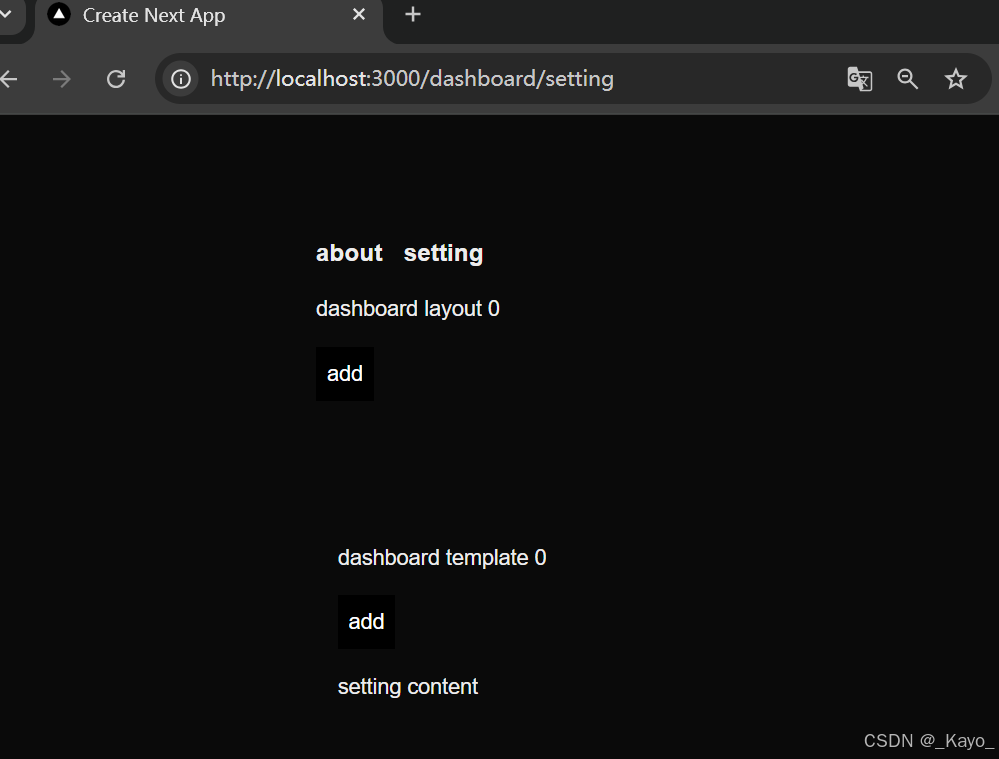Select the setting navigation link
Screen dimensions: 999x759
(443, 253)
